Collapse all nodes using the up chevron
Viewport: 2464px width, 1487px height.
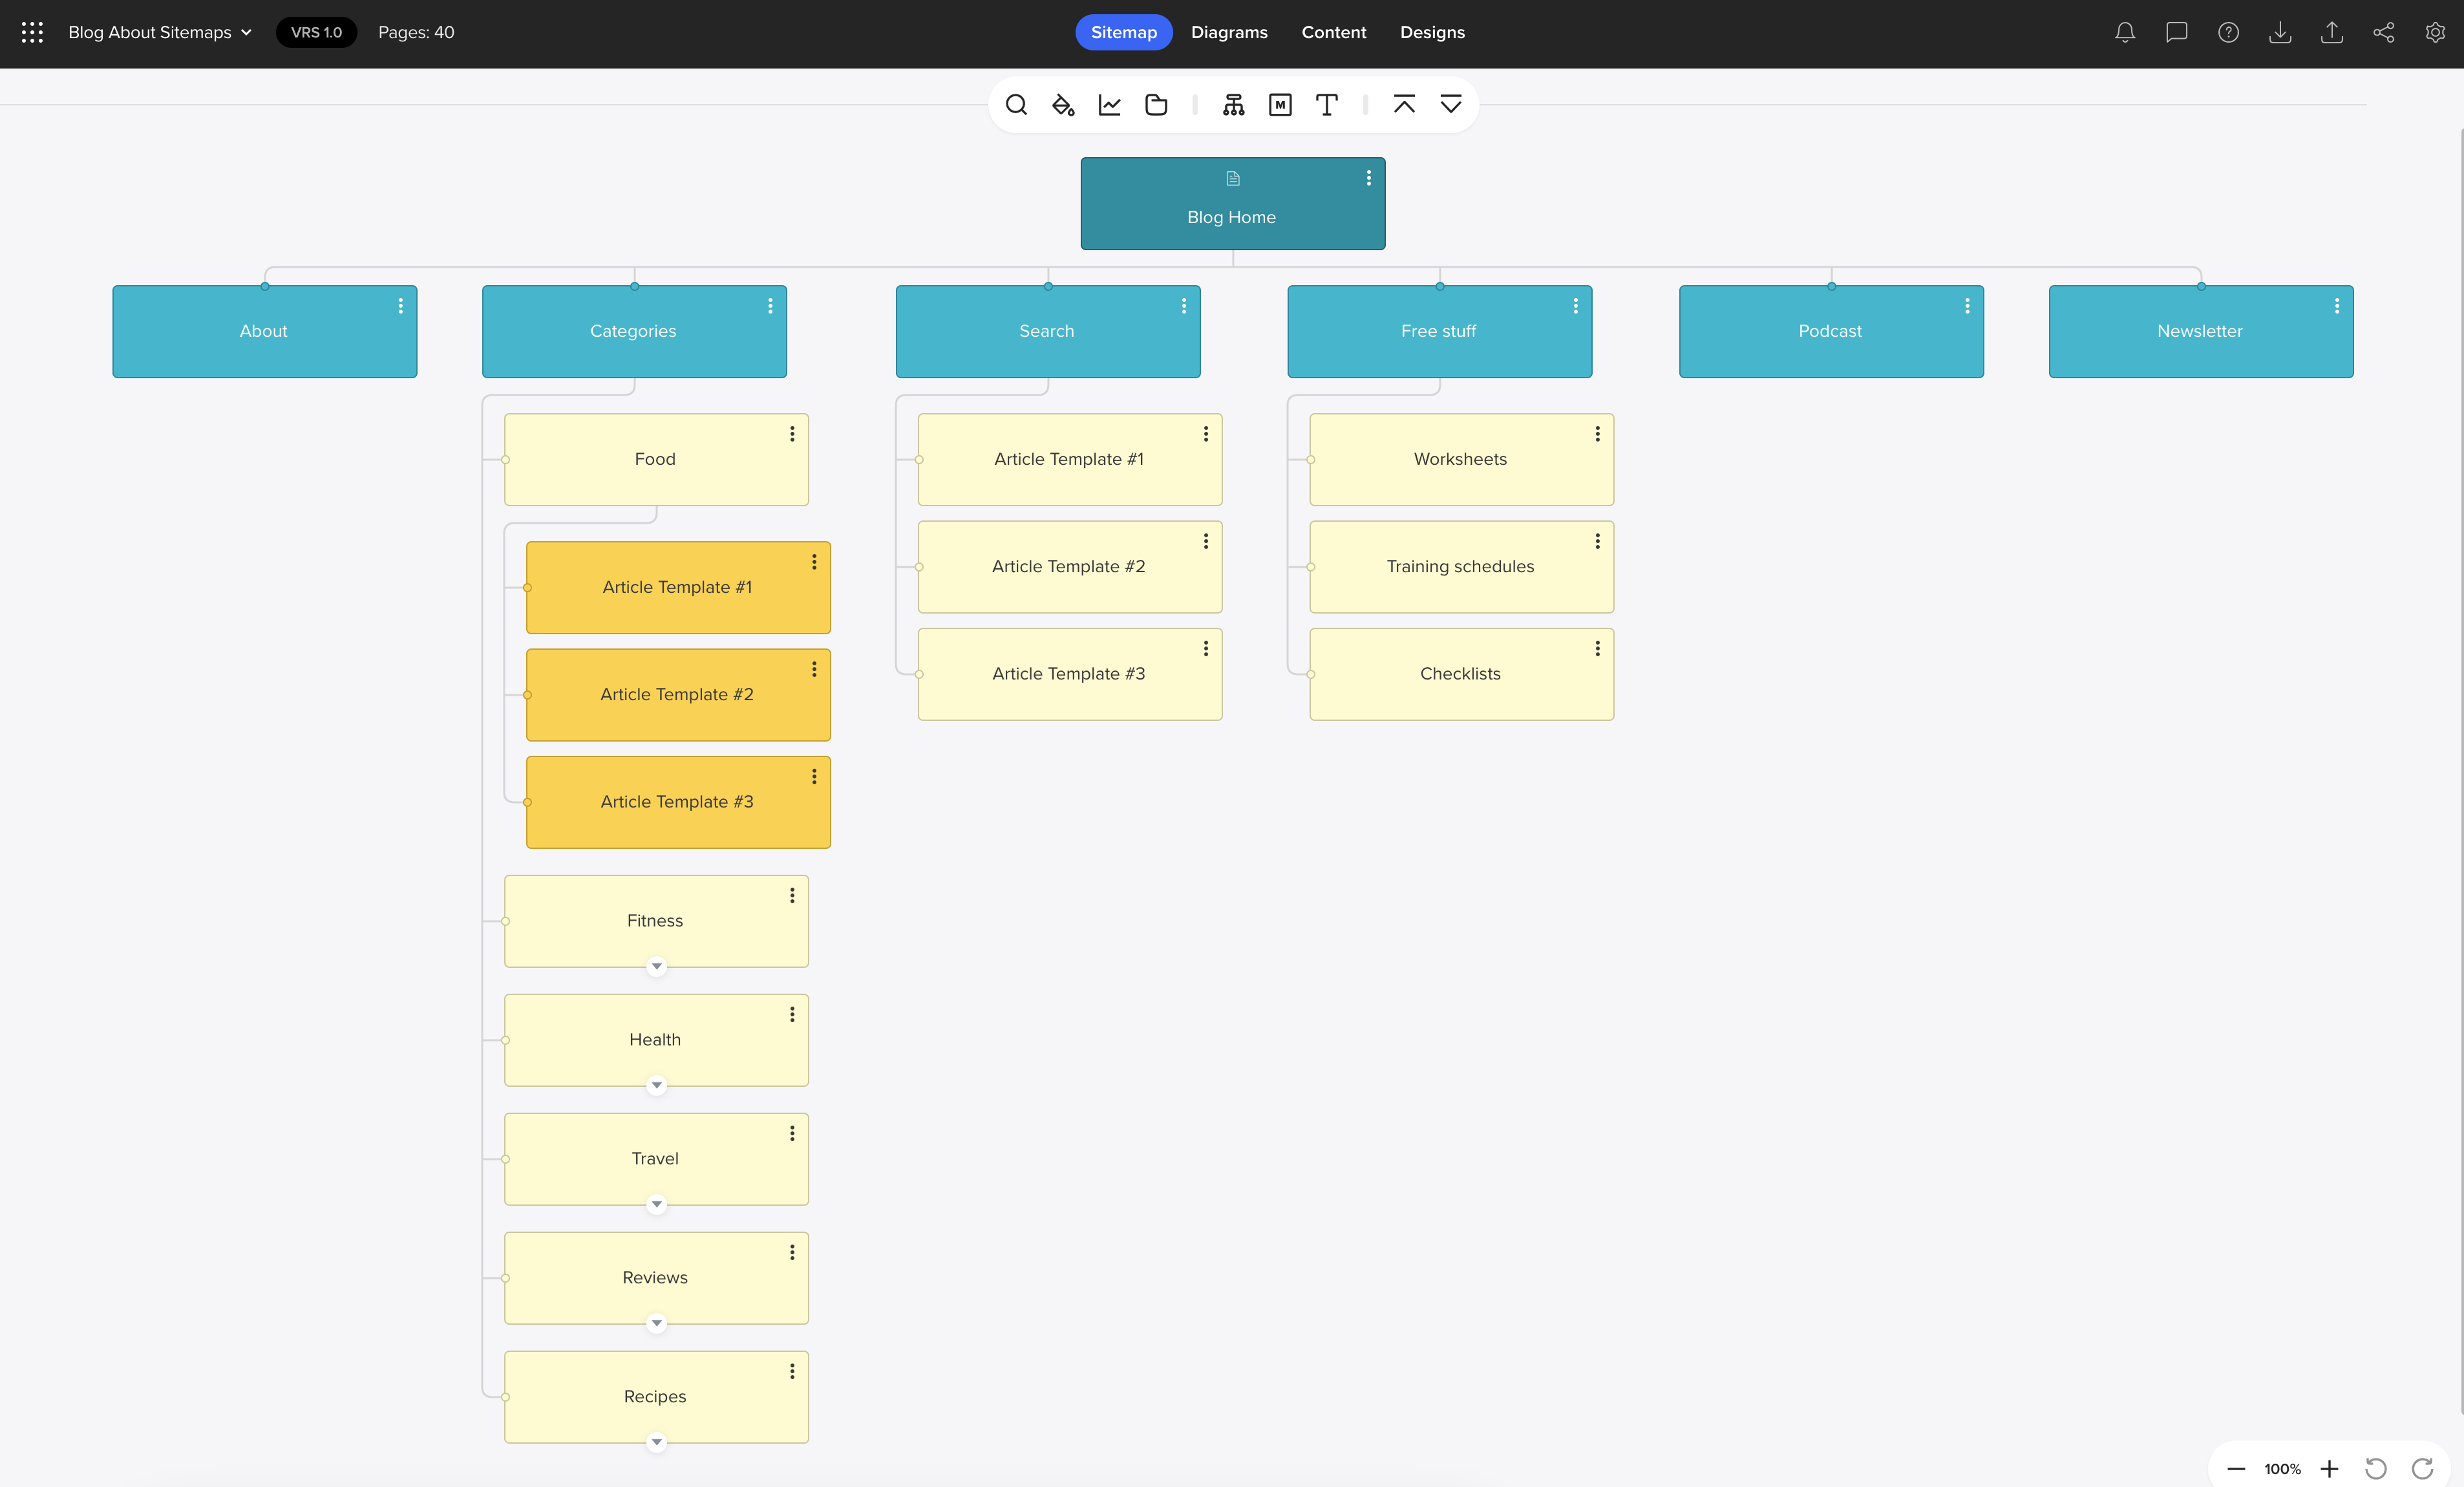click(x=1404, y=104)
